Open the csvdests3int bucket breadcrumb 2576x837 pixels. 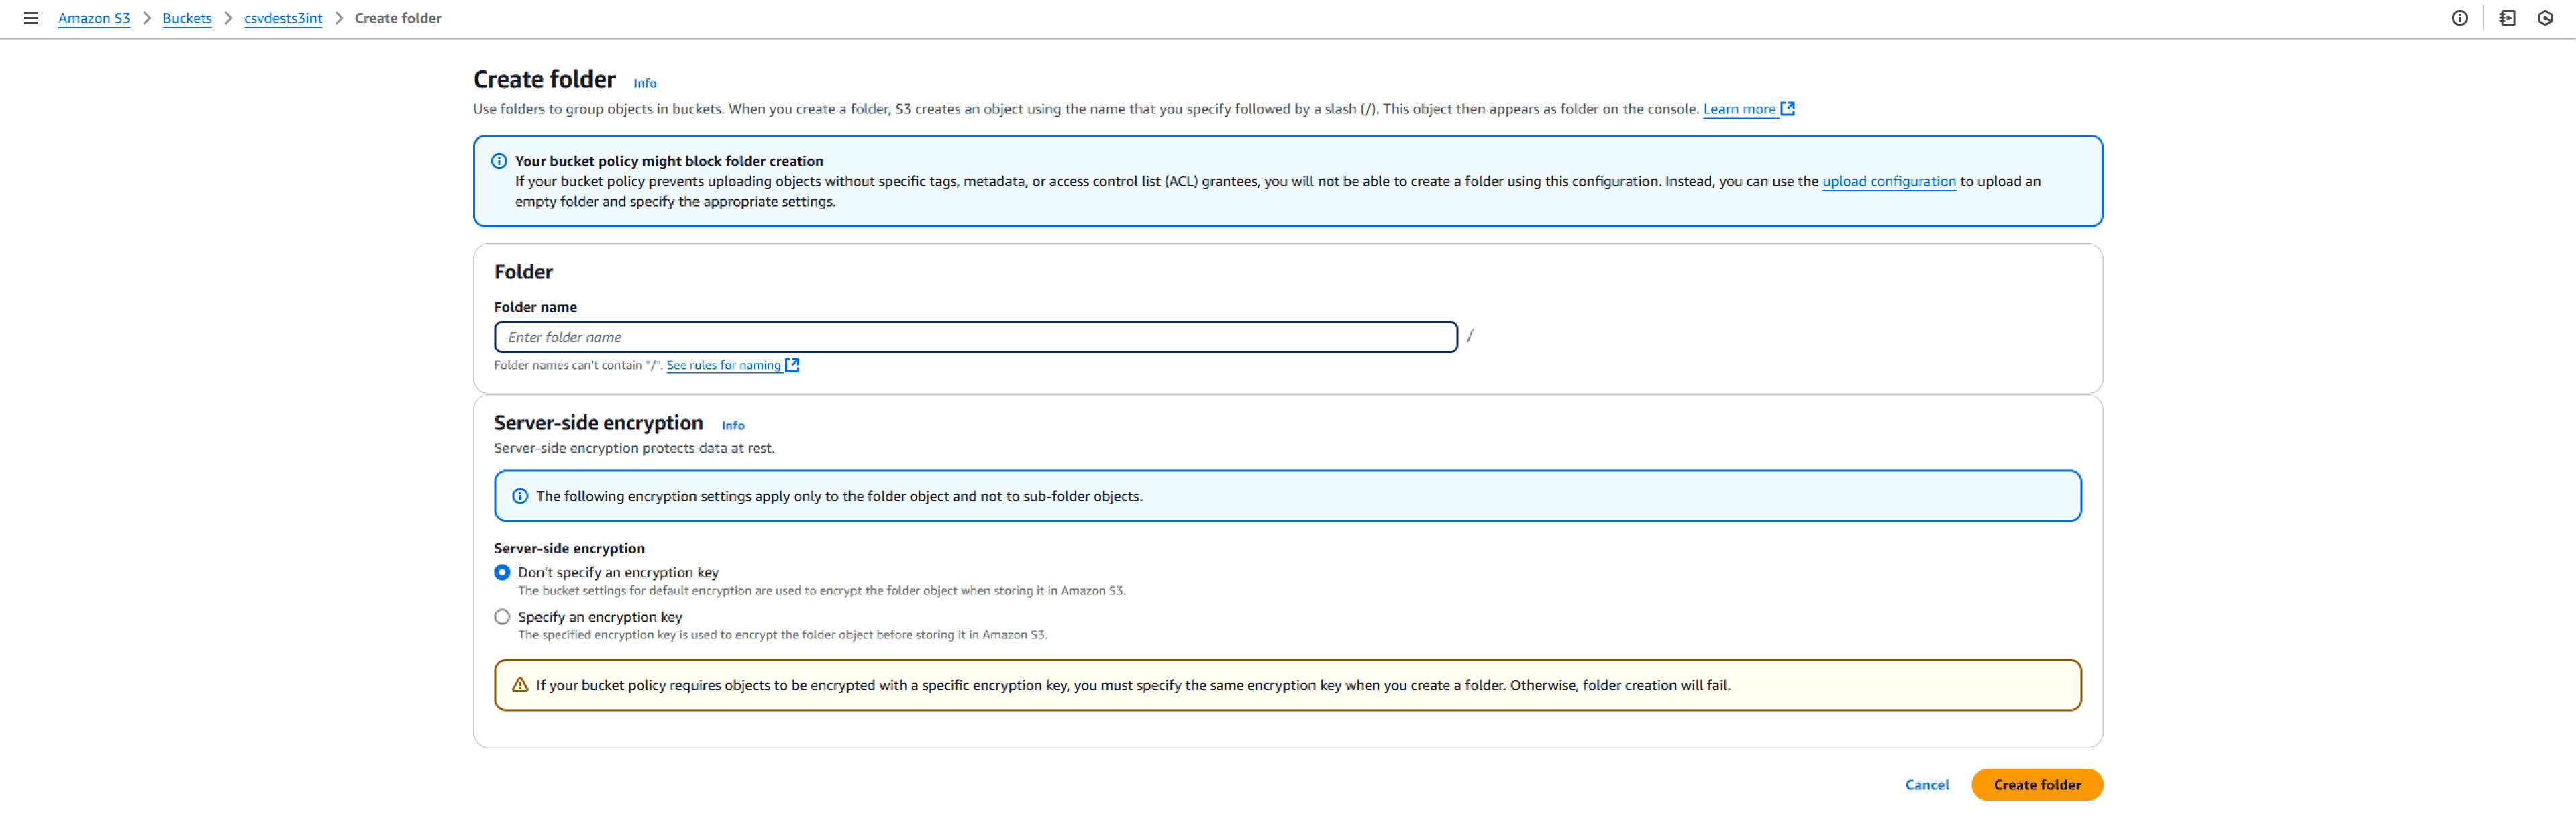[x=283, y=18]
